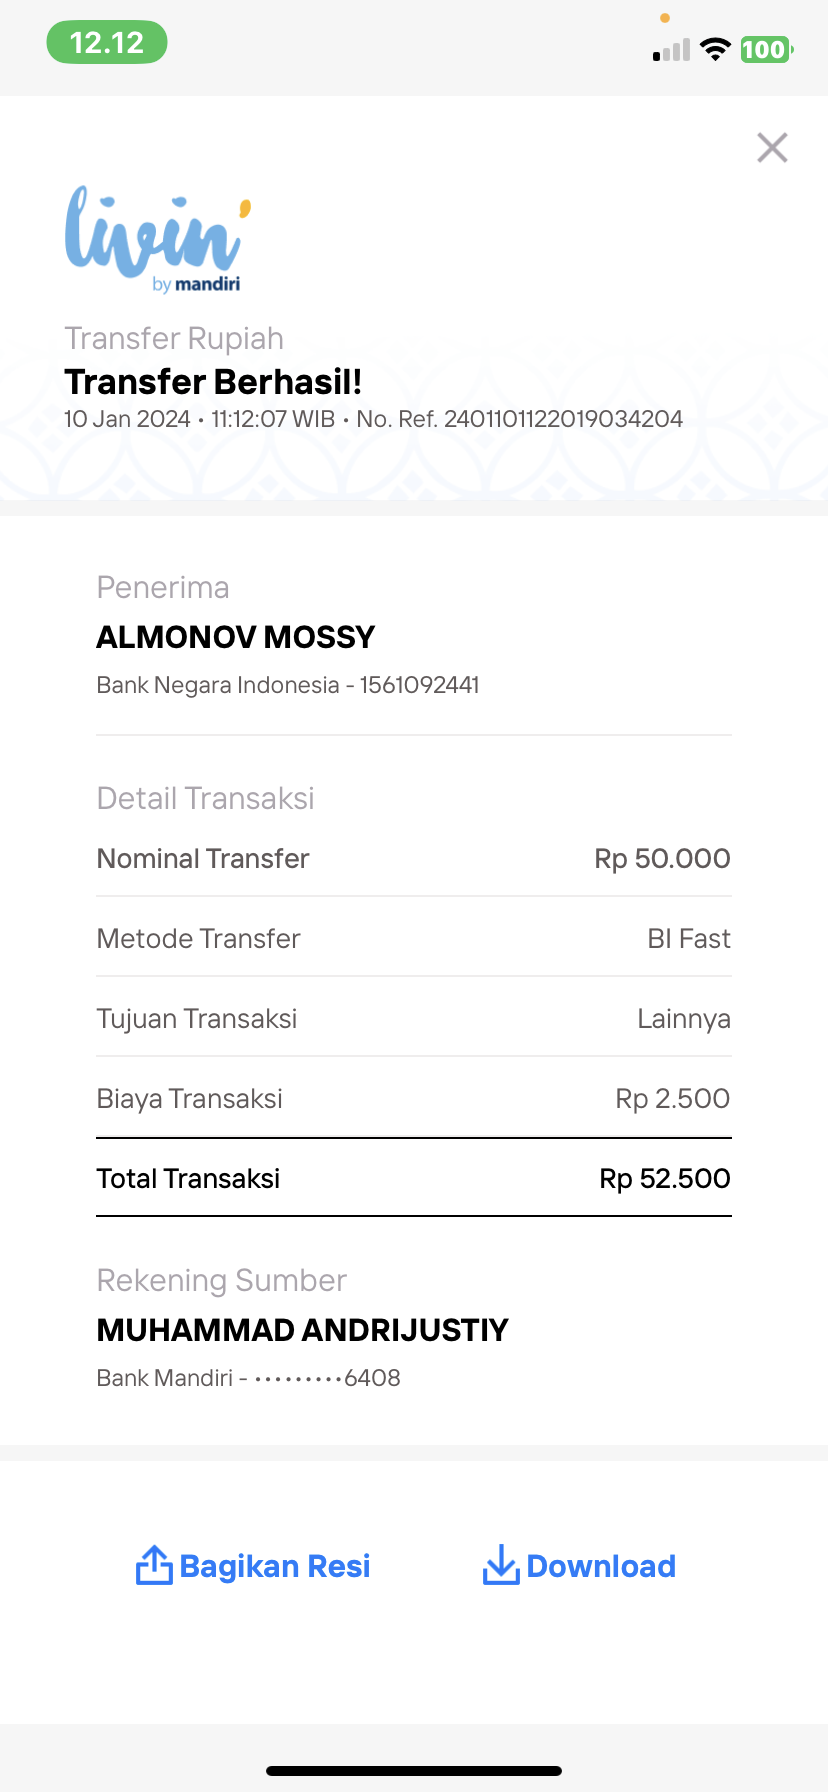Tap source account MUHAMMAD ANDRIJUSTIY
Image resolution: width=828 pixels, height=1792 pixels.
coord(303,1330)
